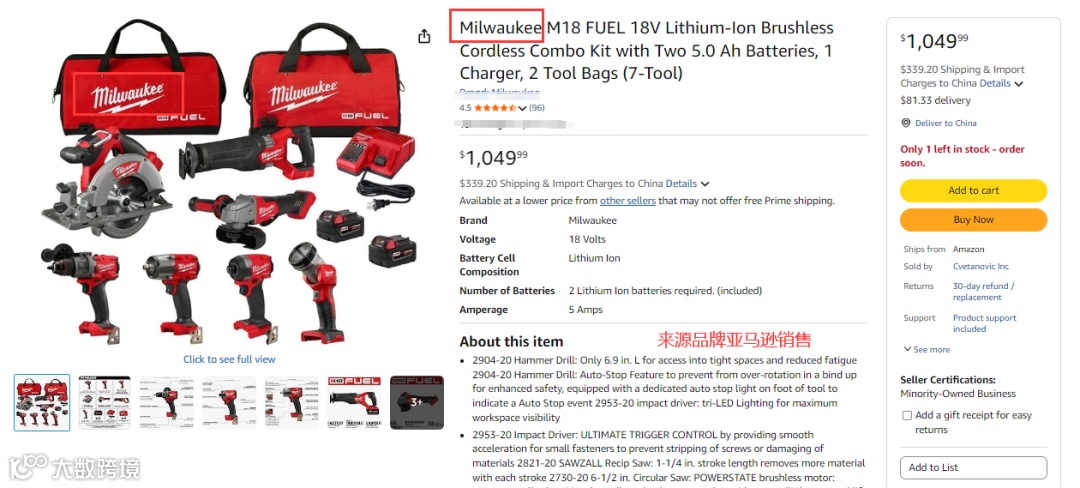Expand shipping Details chevron under main price
This screenshot has height=488, width=1080.
(705, 184)
